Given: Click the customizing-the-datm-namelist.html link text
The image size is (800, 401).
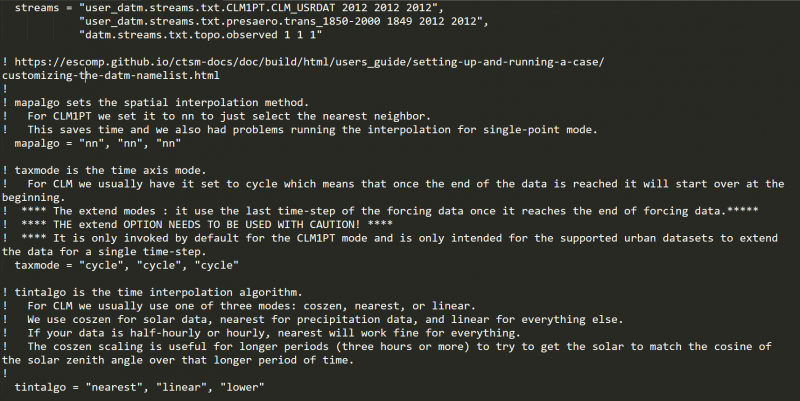Looking at the screenshot, I should point(111,75).
